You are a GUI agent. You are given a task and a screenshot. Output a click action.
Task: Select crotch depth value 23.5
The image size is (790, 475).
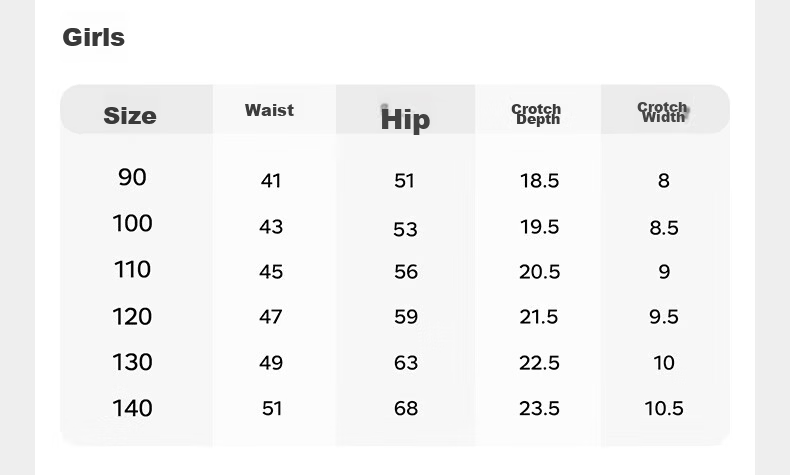[540, 409]
